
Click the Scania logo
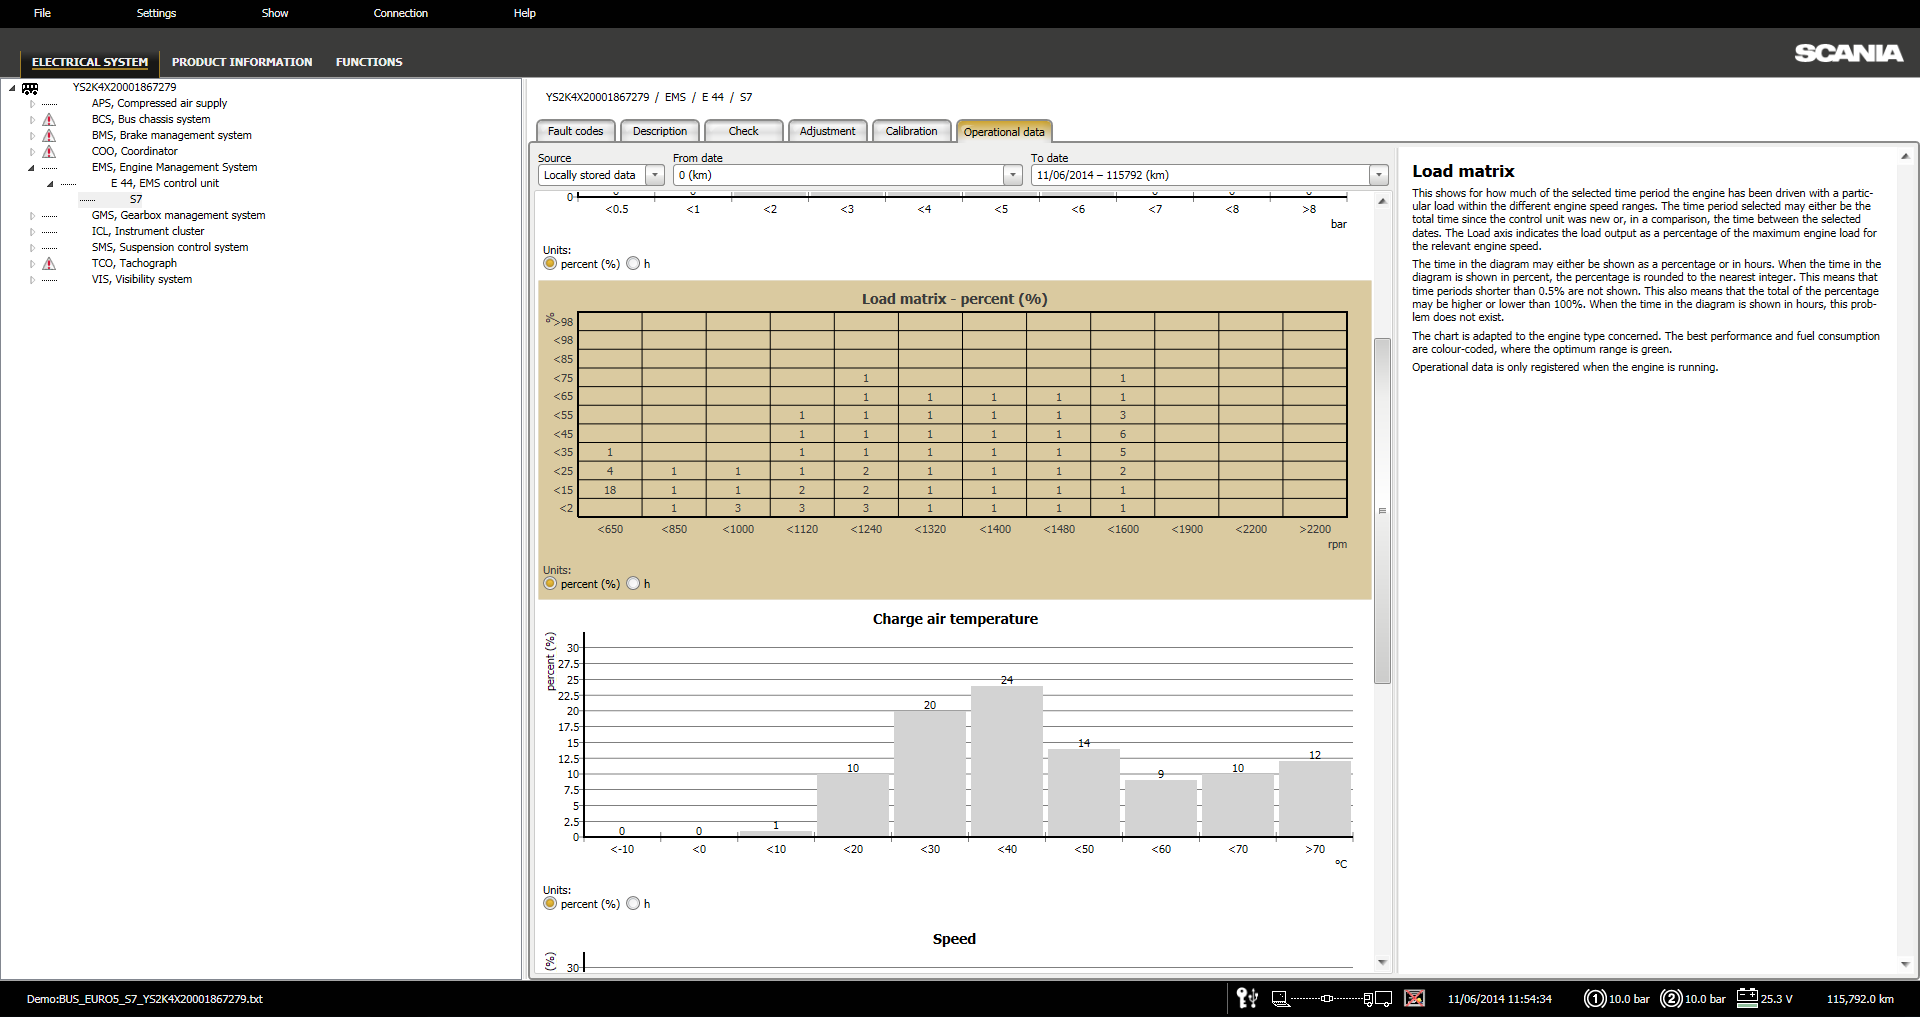coord(1848,53)
